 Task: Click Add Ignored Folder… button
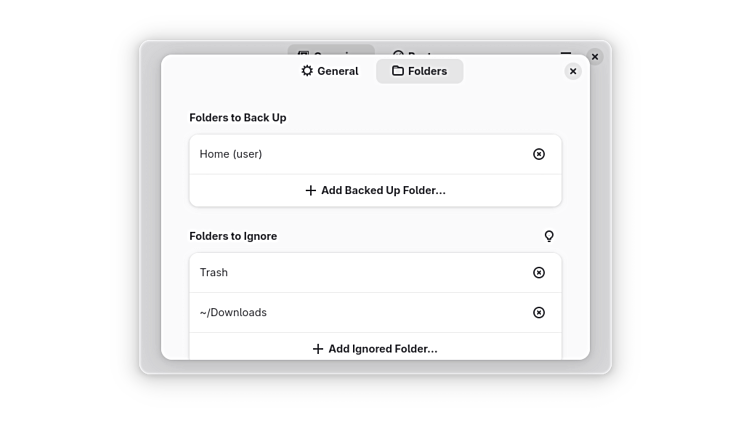tap(375, 349)
